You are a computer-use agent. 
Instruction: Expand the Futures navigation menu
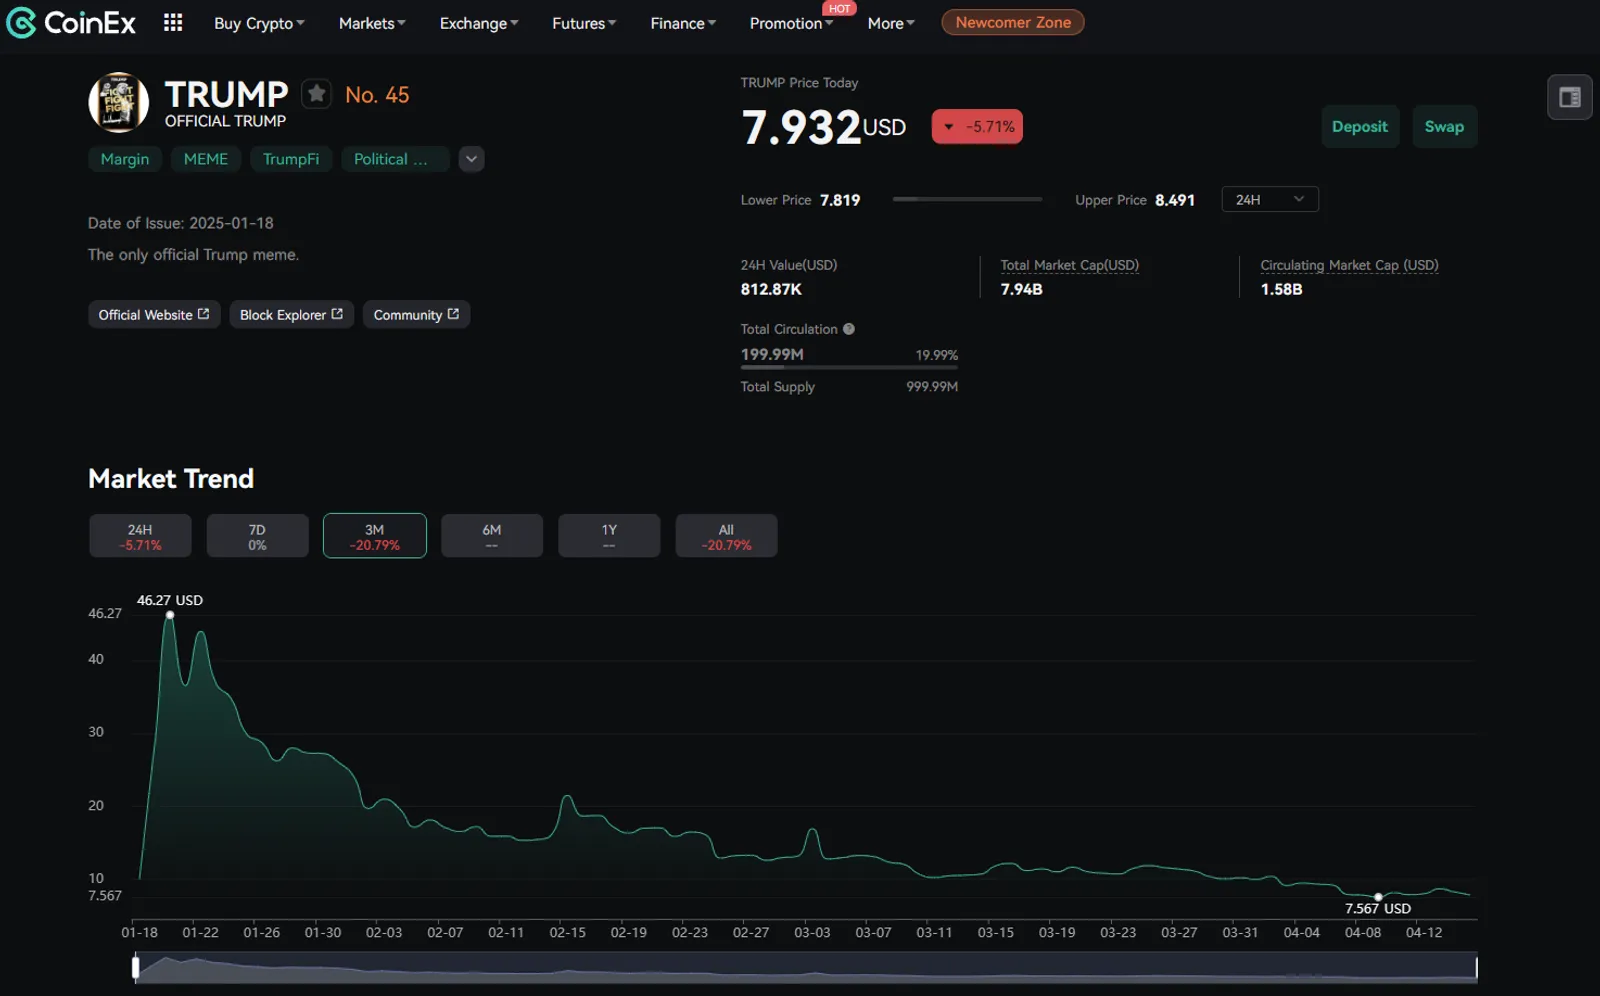point(584,23)
